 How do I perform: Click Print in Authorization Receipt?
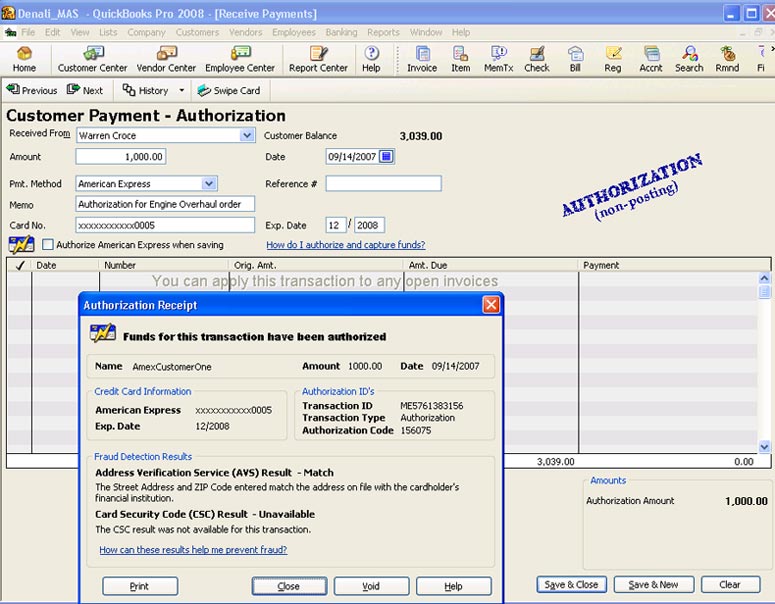coord(140,586)
